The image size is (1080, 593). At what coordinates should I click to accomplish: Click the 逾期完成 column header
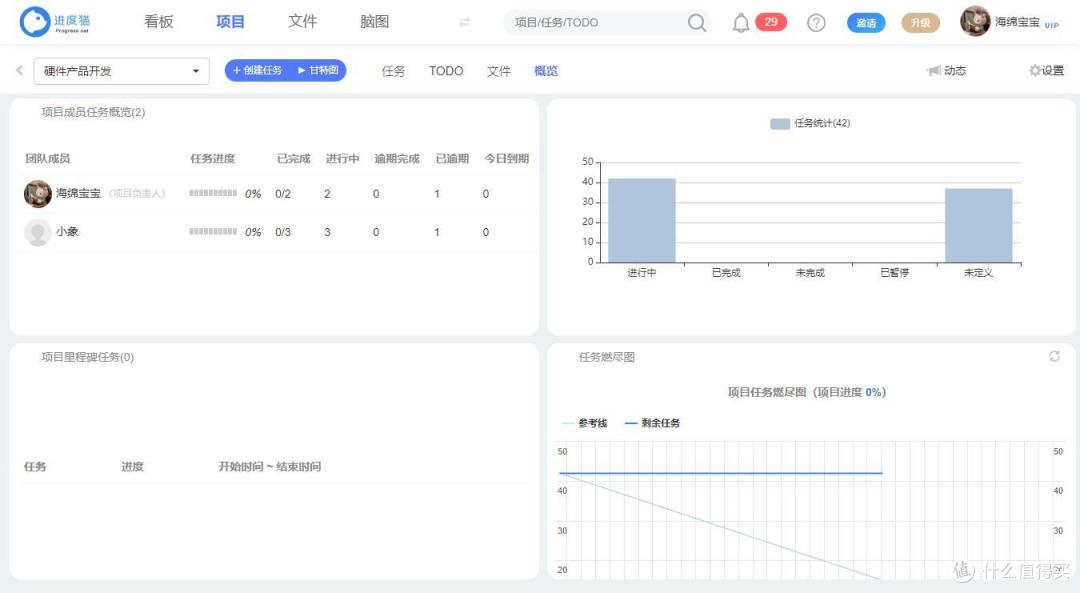click(397, 158)
